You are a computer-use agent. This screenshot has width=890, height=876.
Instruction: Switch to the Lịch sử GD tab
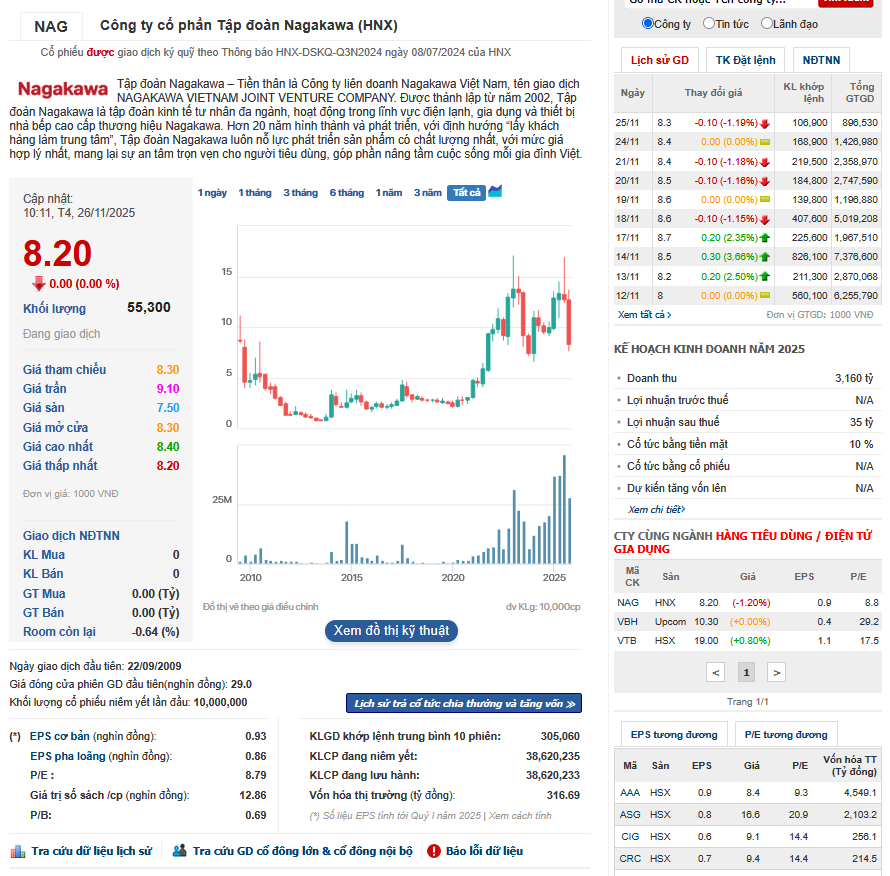[660, 60]
